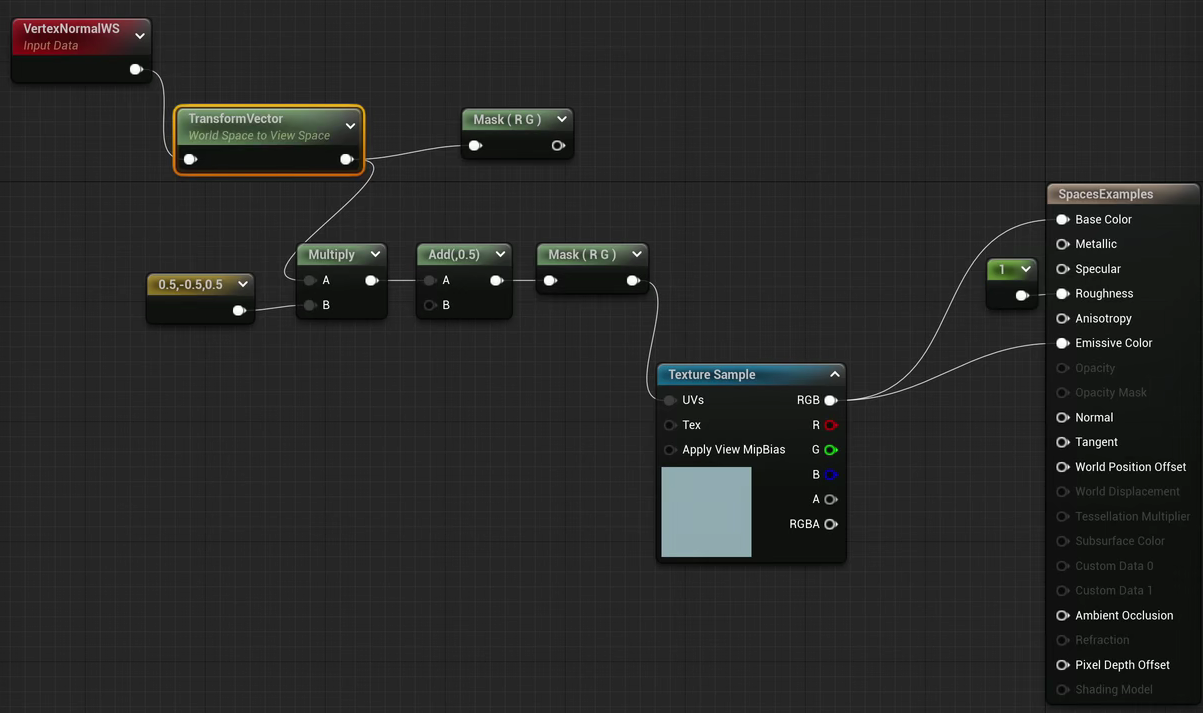Expand the constant 1 node chevron
This screenshot has width=1203, height=713.
(x=1026, y=269)
